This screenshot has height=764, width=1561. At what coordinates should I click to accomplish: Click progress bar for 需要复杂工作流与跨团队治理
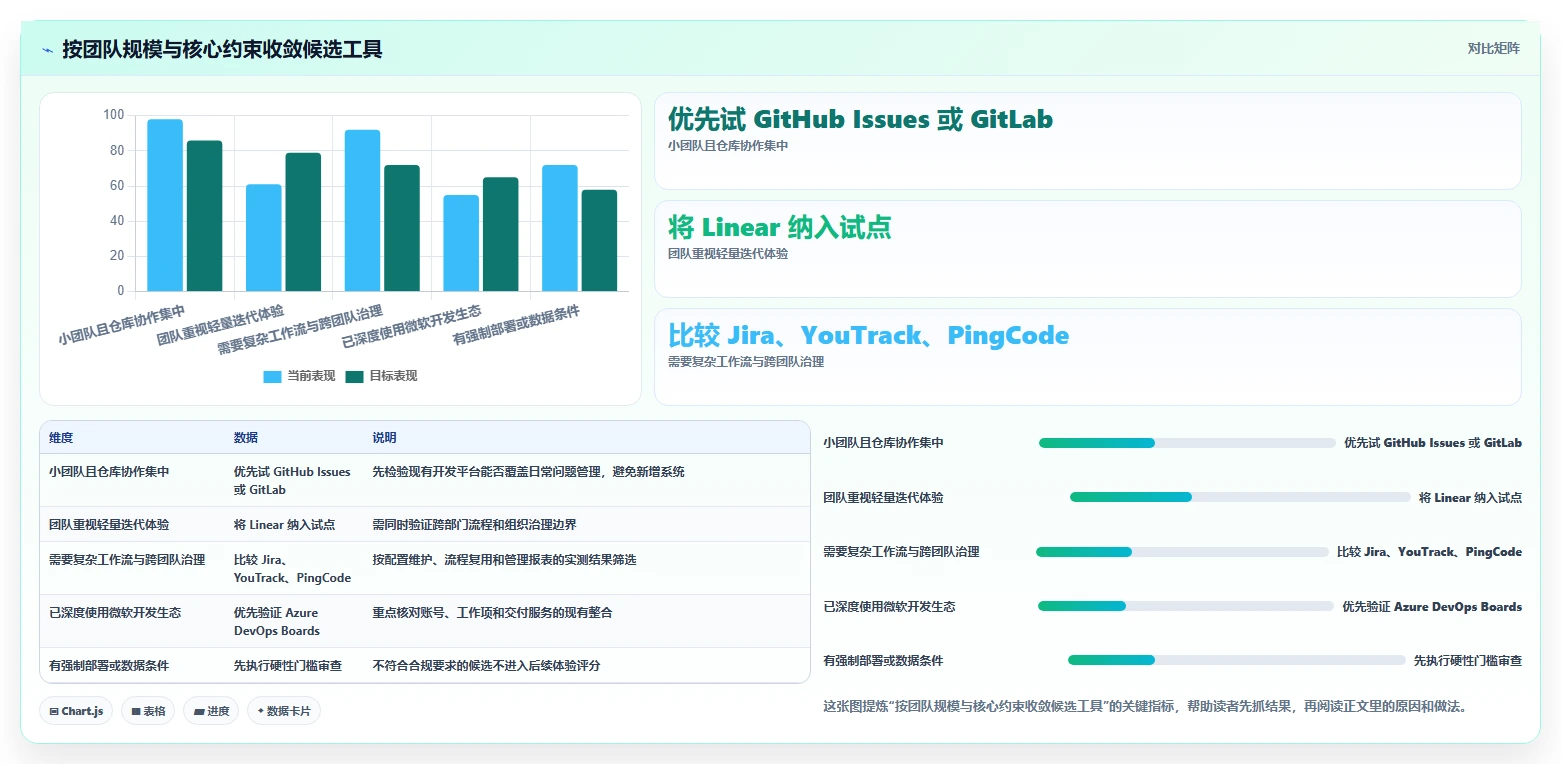[1182, 552]
